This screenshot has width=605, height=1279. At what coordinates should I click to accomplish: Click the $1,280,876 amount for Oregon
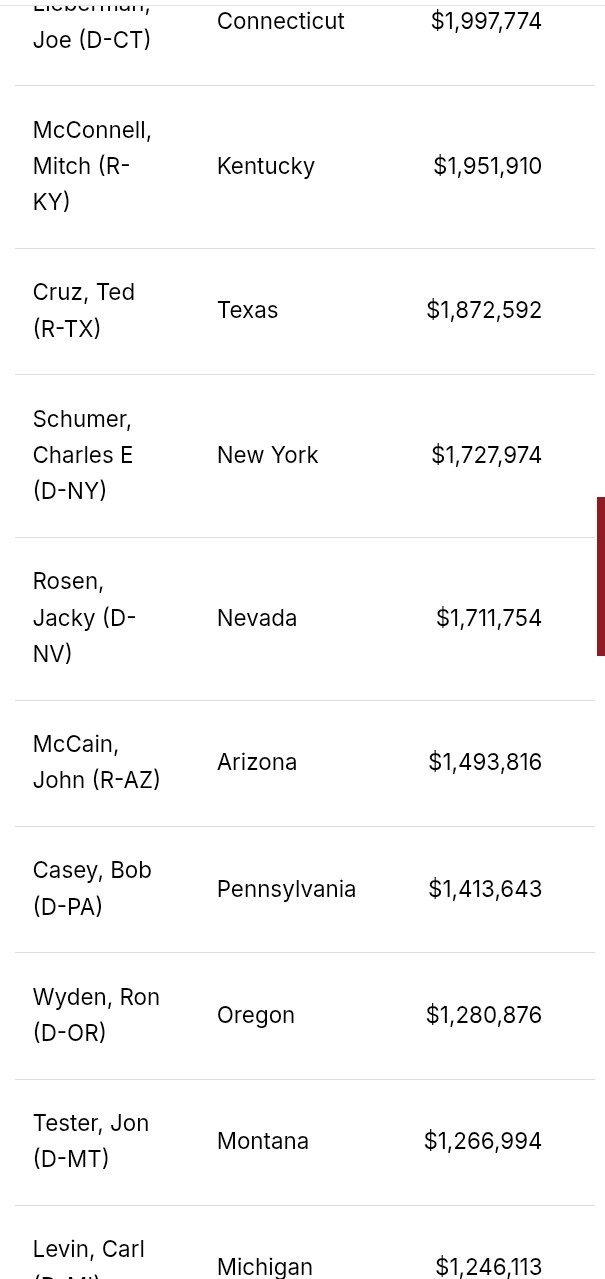coord(484,1015)
